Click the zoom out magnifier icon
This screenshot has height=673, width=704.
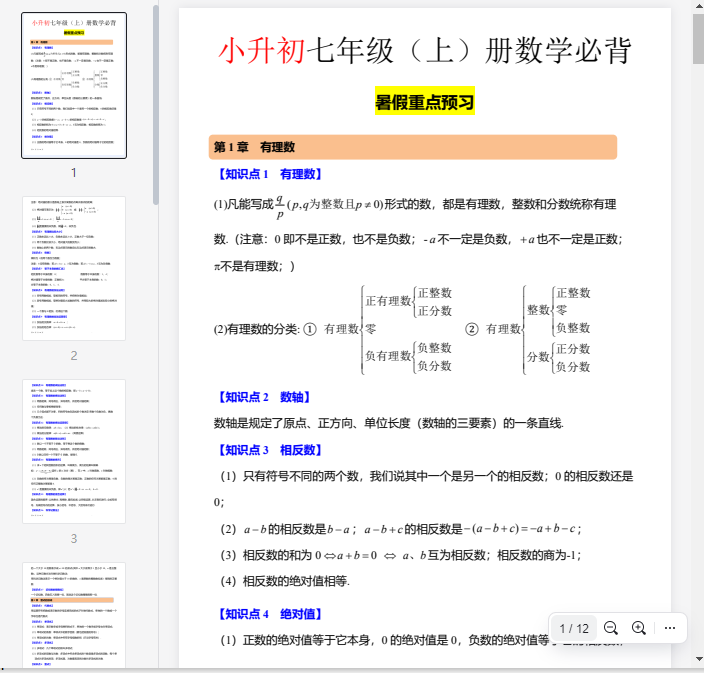pyautogui.click(x=611, y=628)
